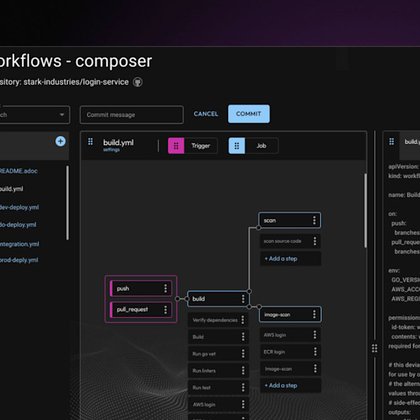Screen dimensions: 420x420
Task: Open scan source-code step options menu
Action: coord(315,241)
